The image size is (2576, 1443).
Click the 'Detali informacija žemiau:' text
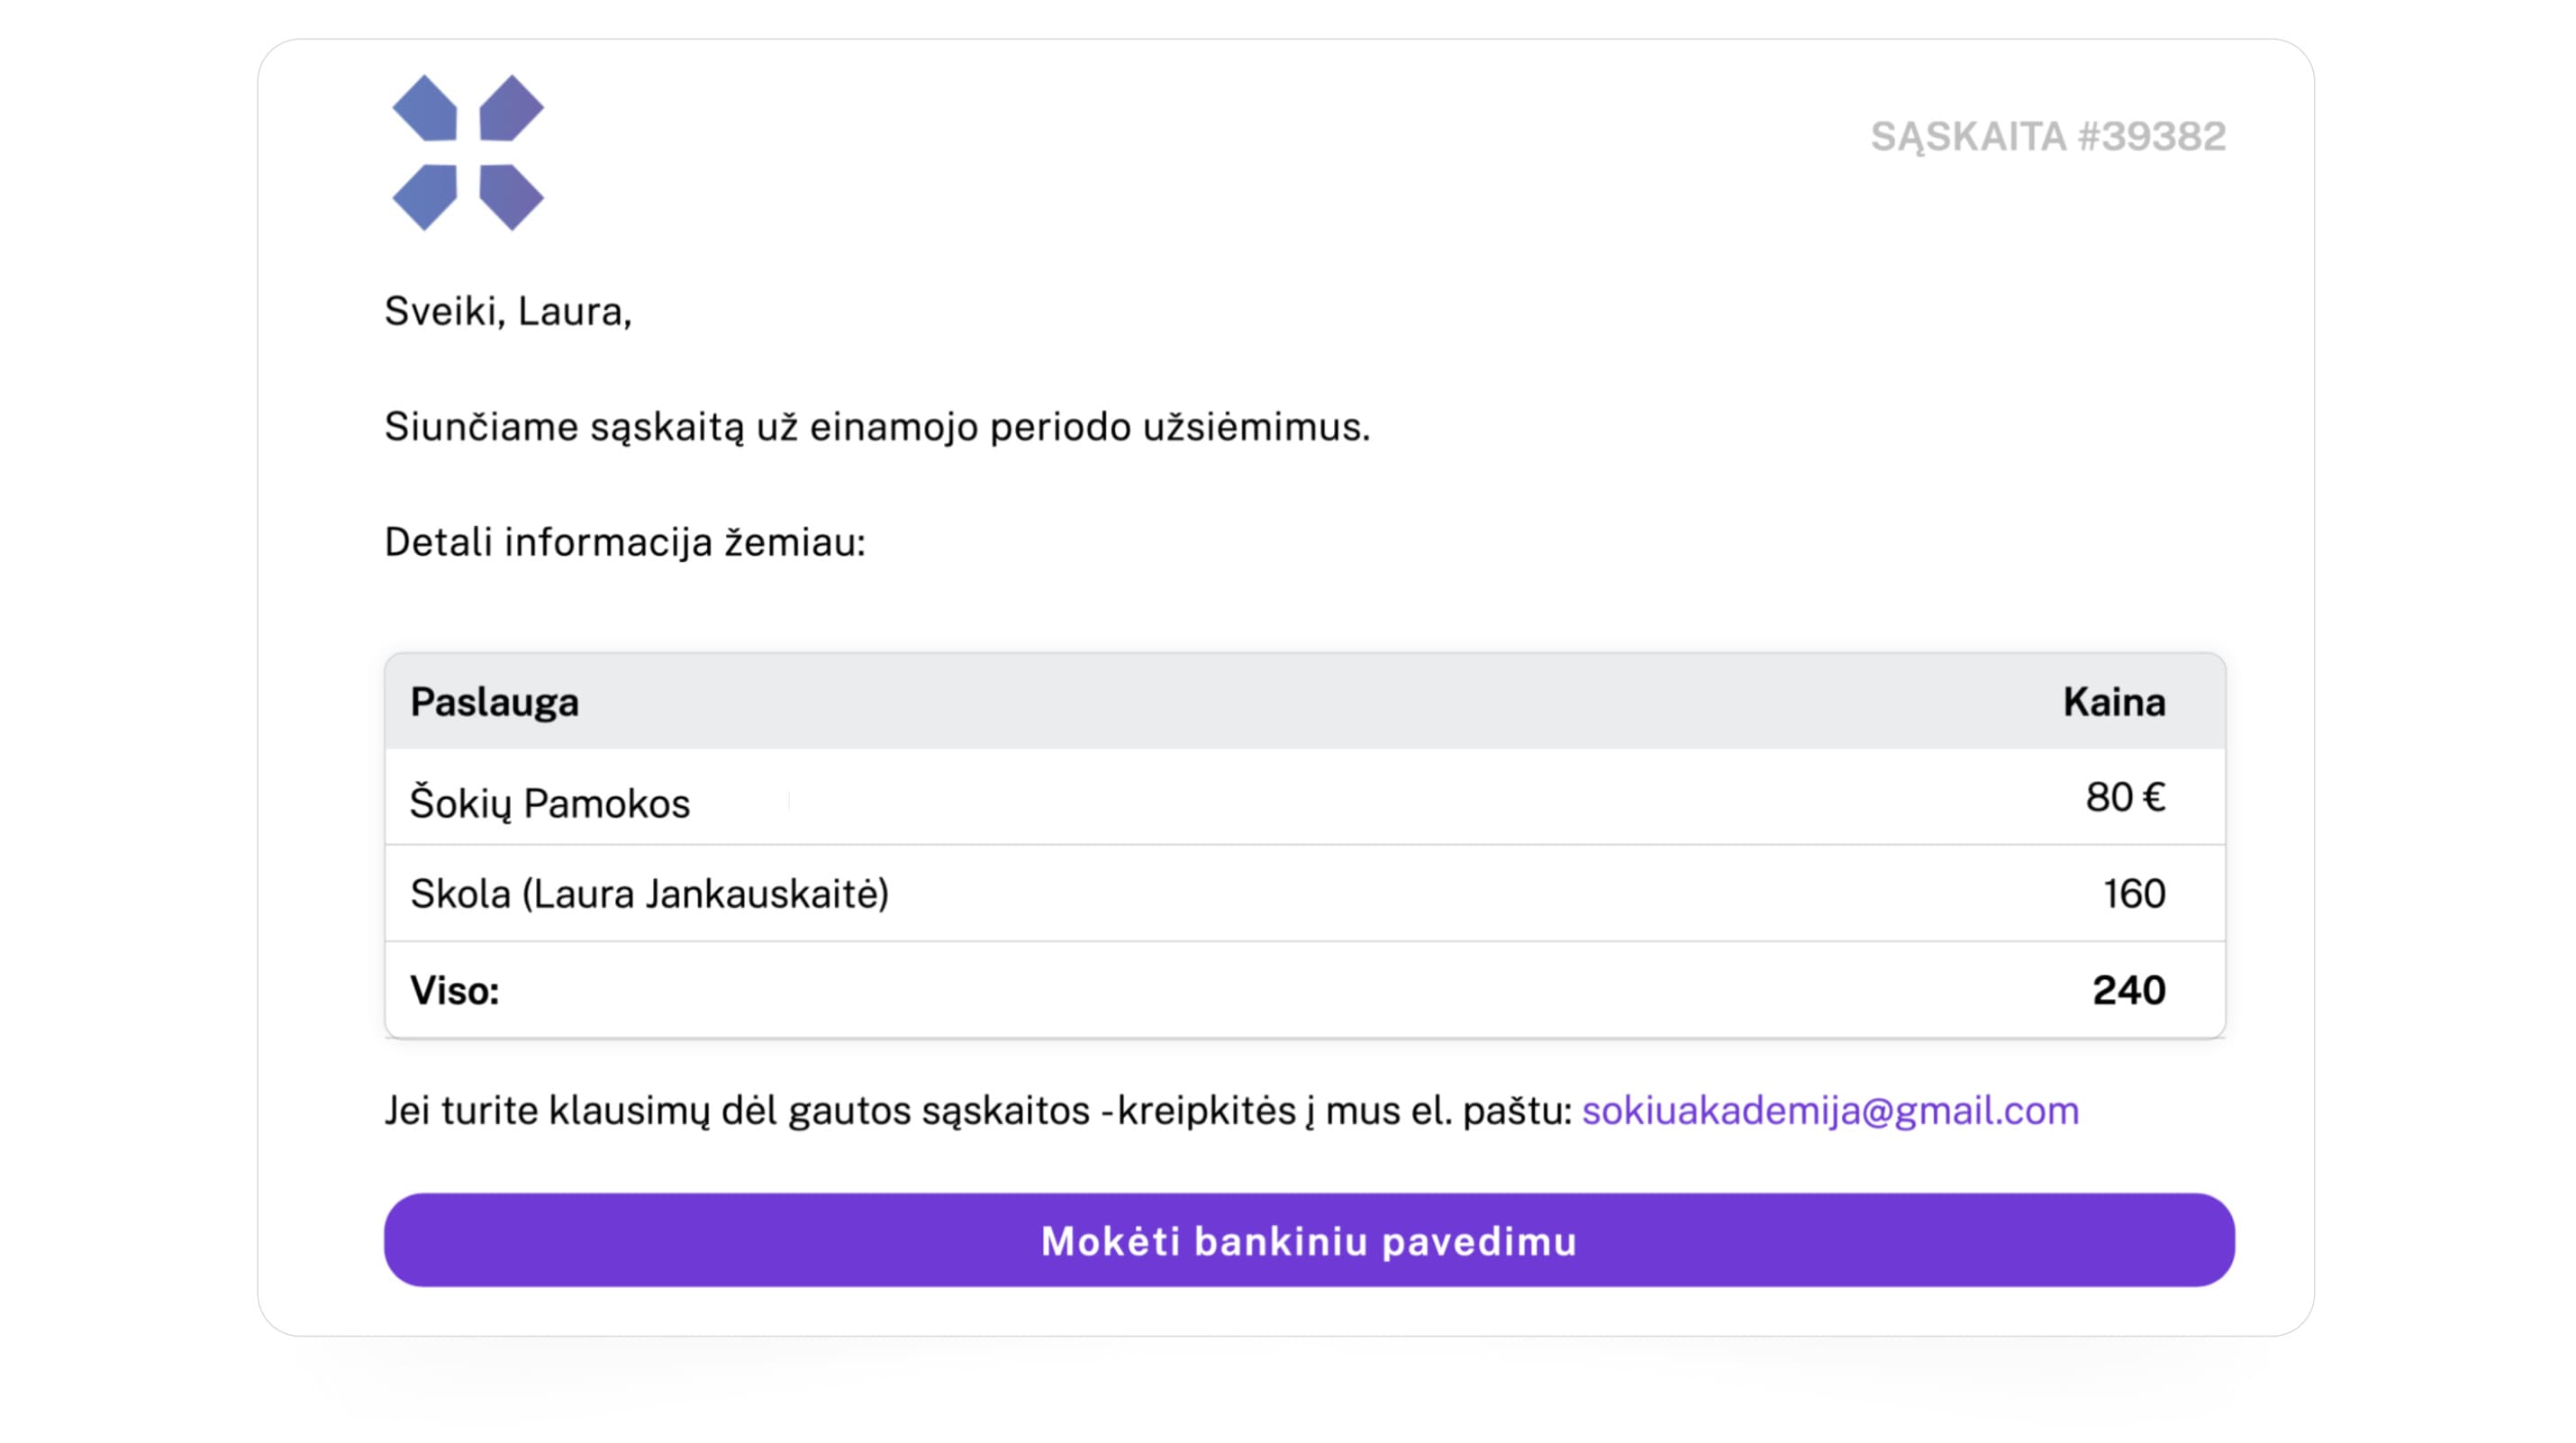(625, 543)
